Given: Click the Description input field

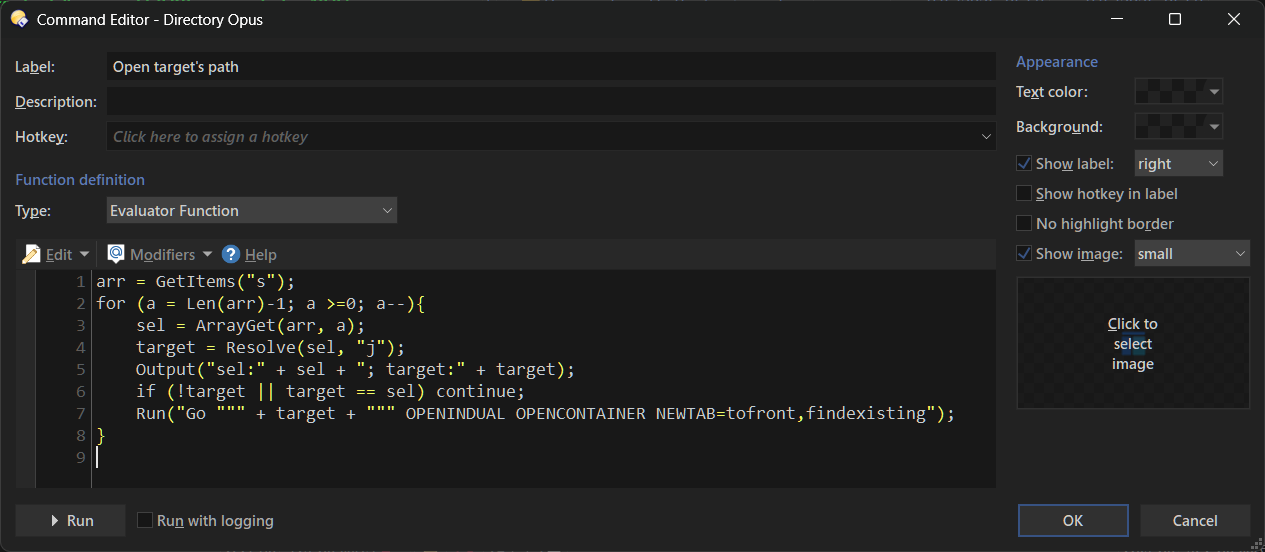Looking at the screenshot, I should [550, 101].
